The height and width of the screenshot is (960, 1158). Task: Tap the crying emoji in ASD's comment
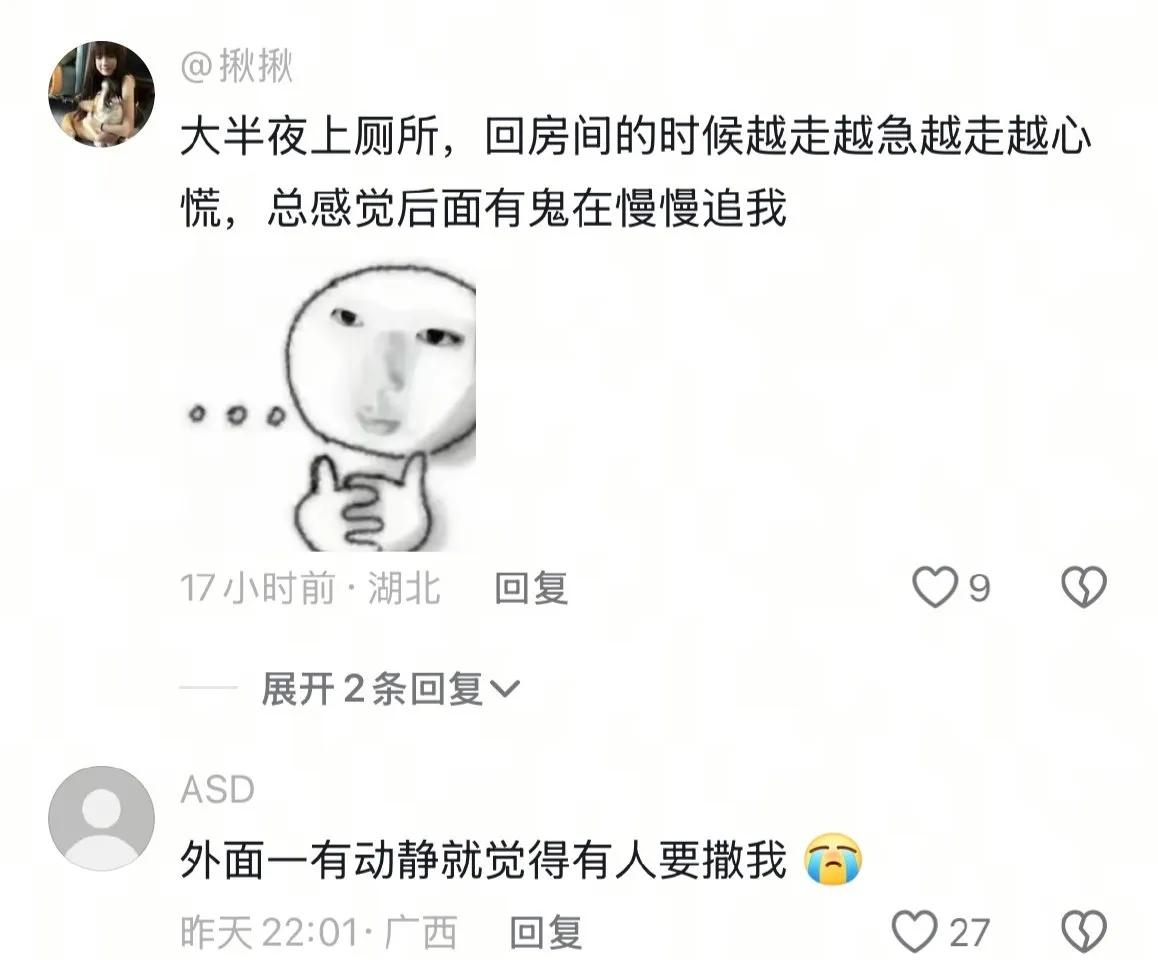834,860
